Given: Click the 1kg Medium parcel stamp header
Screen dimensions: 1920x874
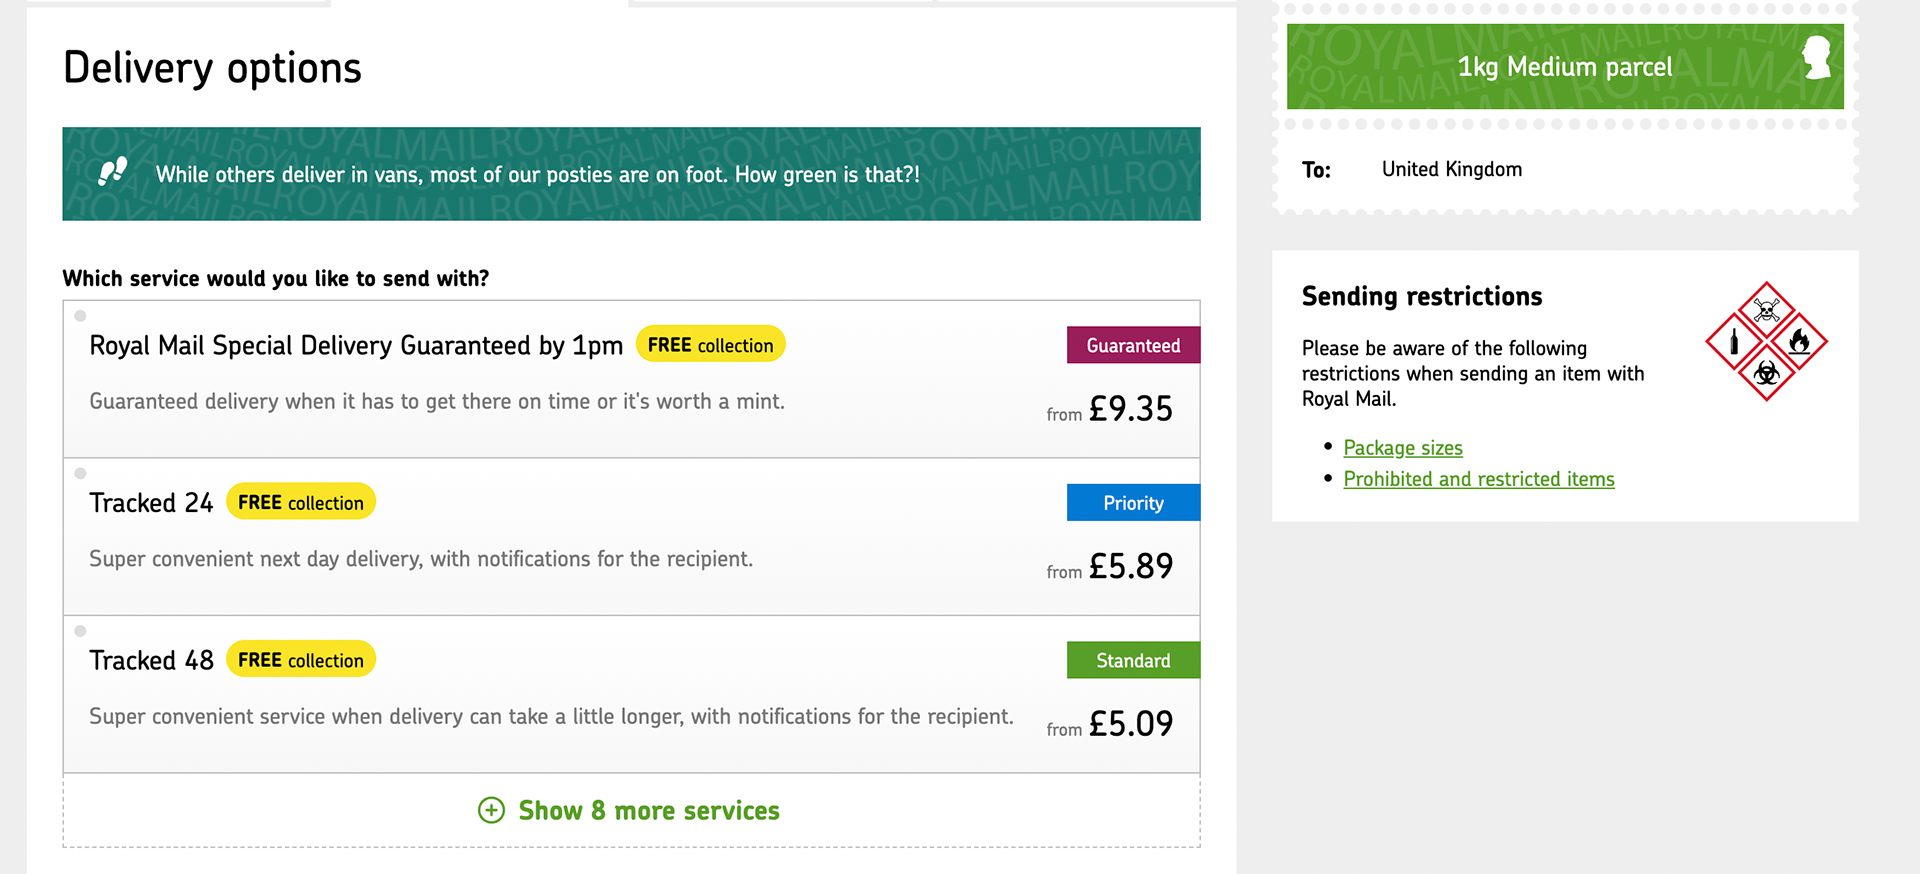Looking at the screenshot, I should 1565,66.
